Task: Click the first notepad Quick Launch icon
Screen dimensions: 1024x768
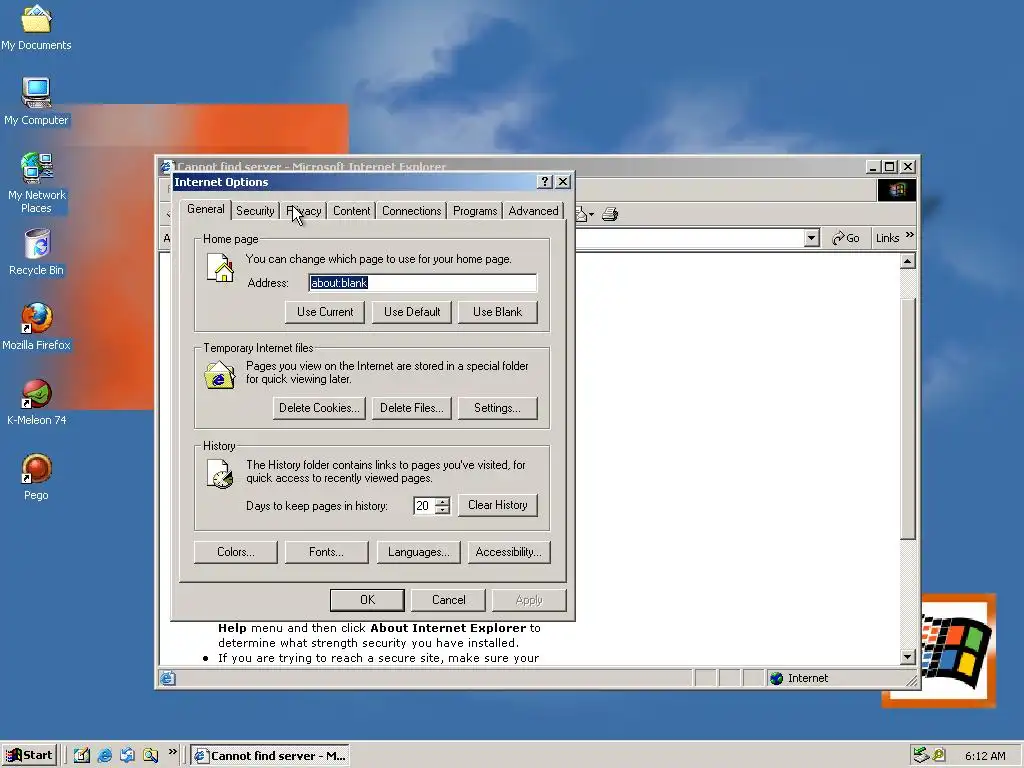Action: tap(82, 755)
